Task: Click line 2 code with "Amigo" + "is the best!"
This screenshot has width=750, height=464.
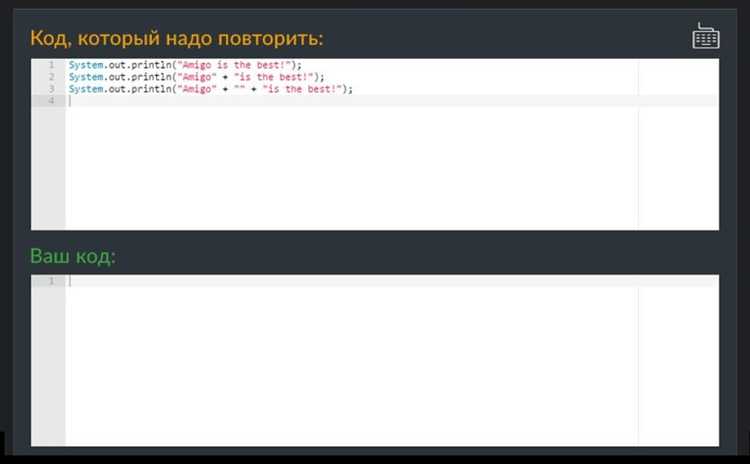Action: pos(196,77)
